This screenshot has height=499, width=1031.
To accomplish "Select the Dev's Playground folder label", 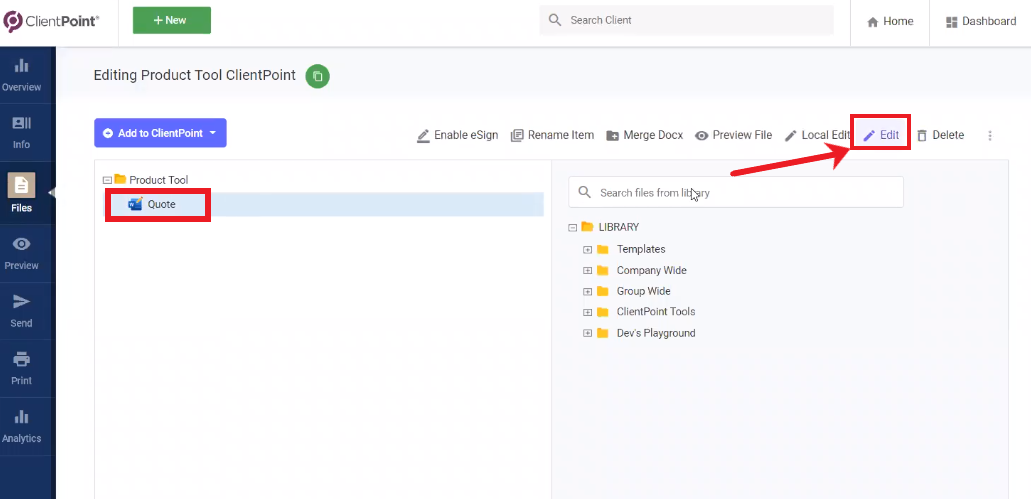I will click(656, 333).
